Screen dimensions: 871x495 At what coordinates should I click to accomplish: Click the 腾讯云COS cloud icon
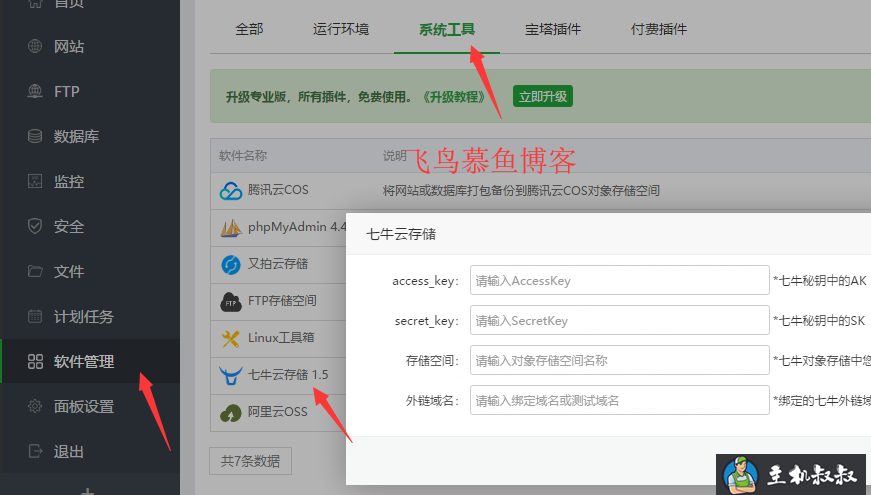[x=231, y=191]
